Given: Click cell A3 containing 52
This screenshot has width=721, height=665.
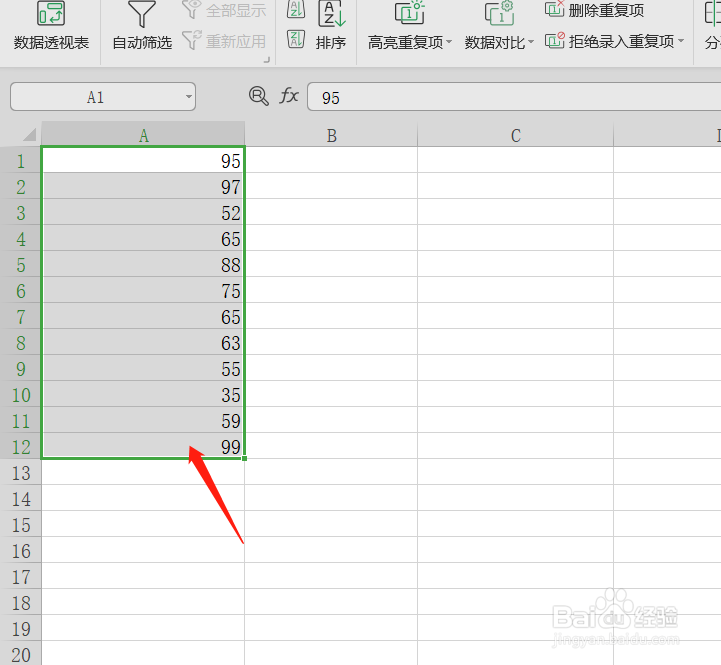Looking at the screenshot, I should [143, 212].
